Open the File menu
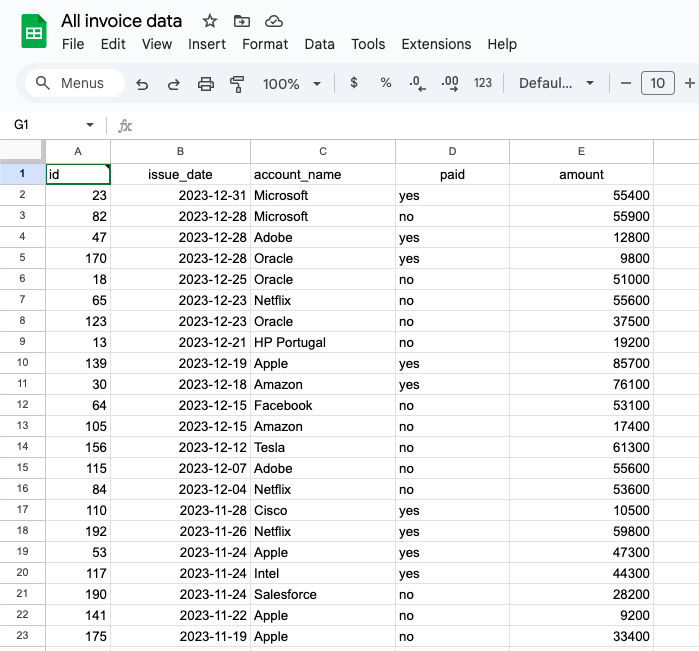This screenshot has width=699, height=651. [73, 44]
